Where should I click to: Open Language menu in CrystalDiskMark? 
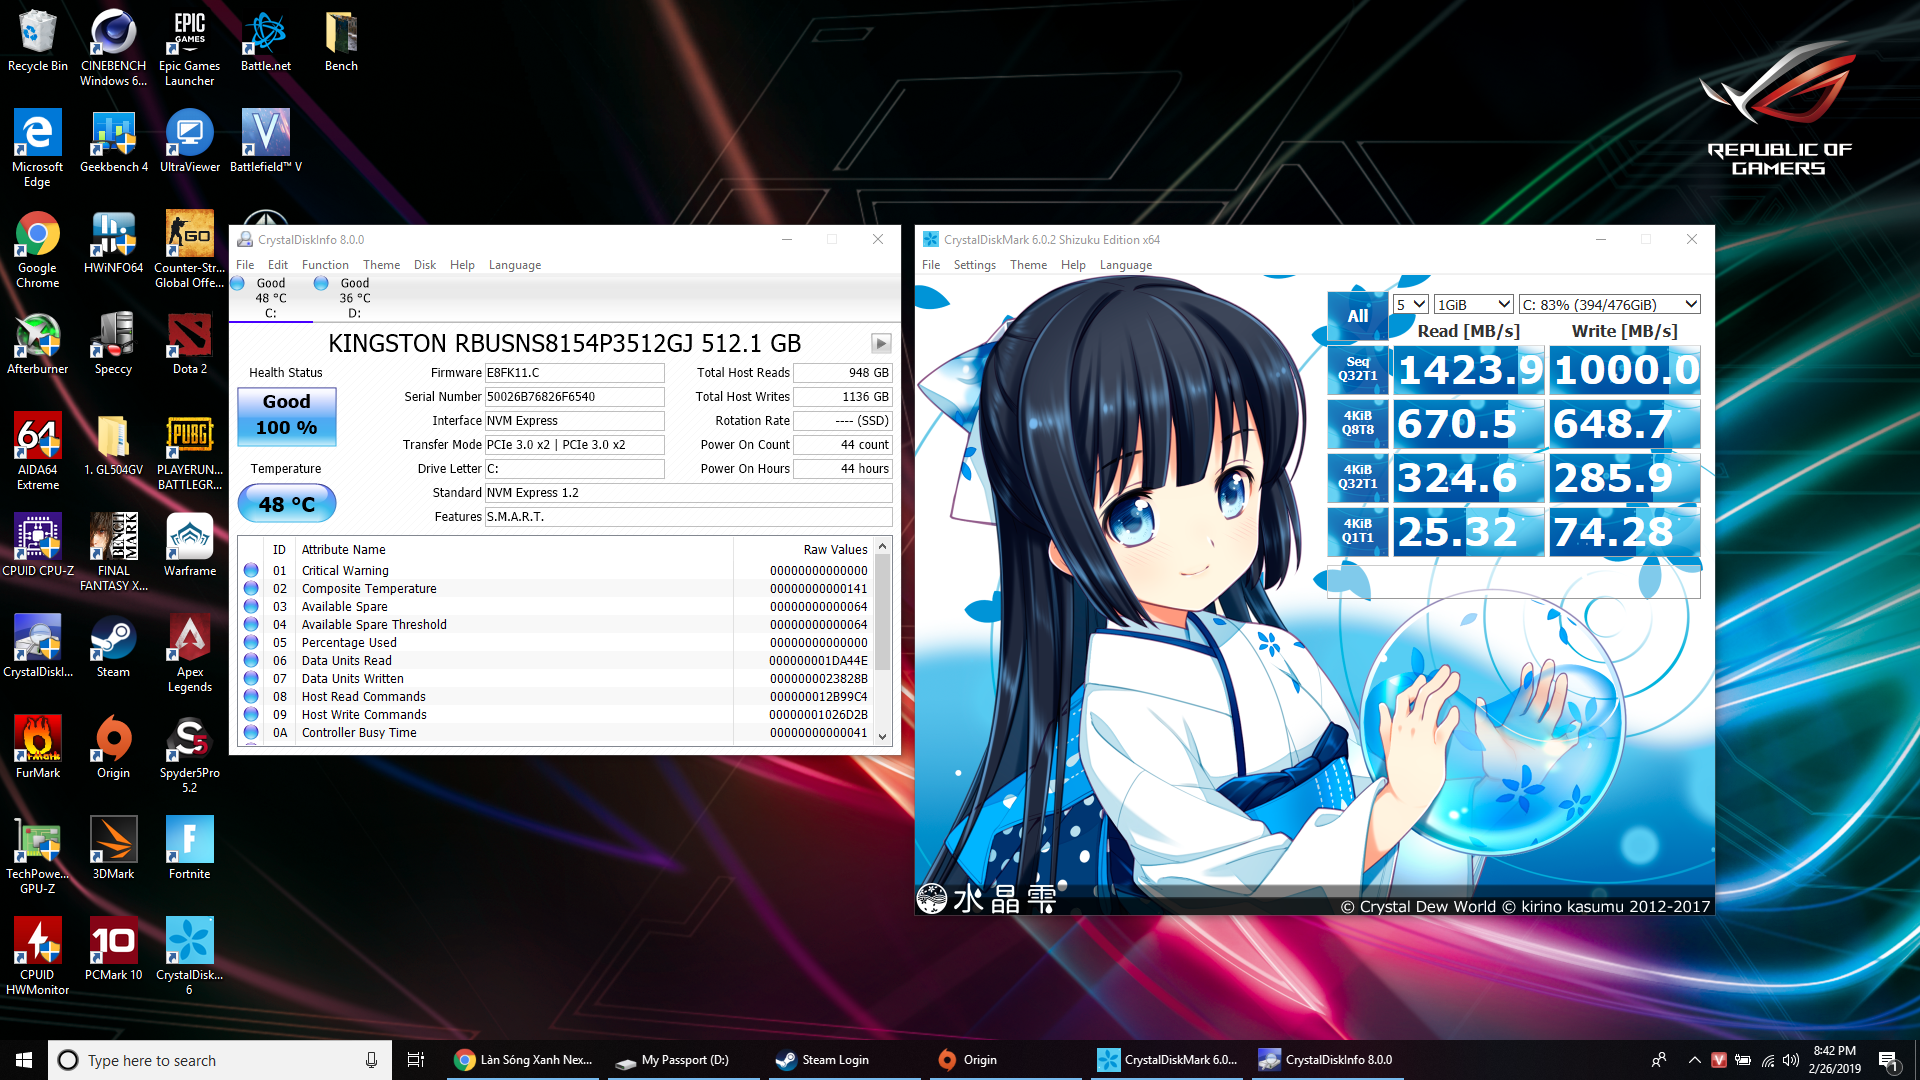point(1125,265)
